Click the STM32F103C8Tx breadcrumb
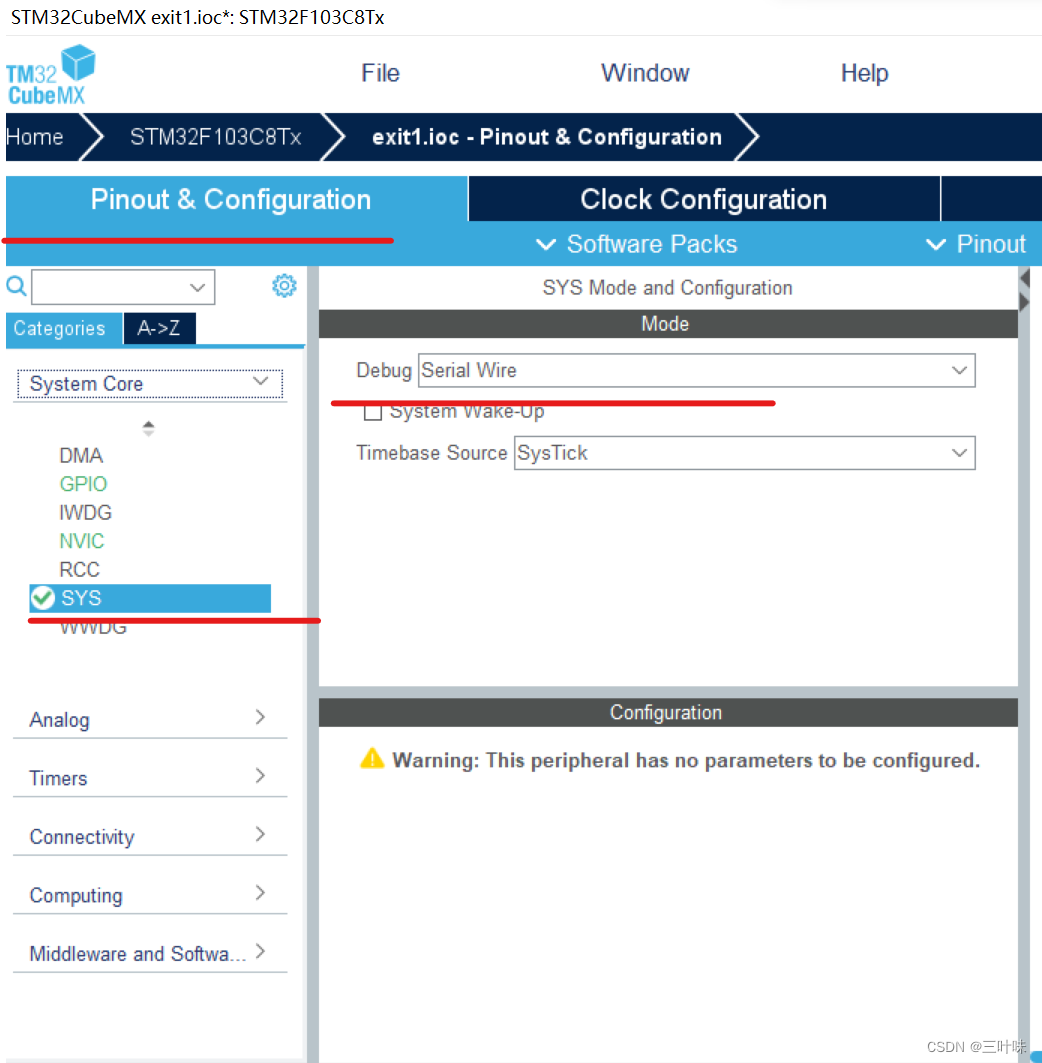The image size is (1042, 1063). point(216,137)
